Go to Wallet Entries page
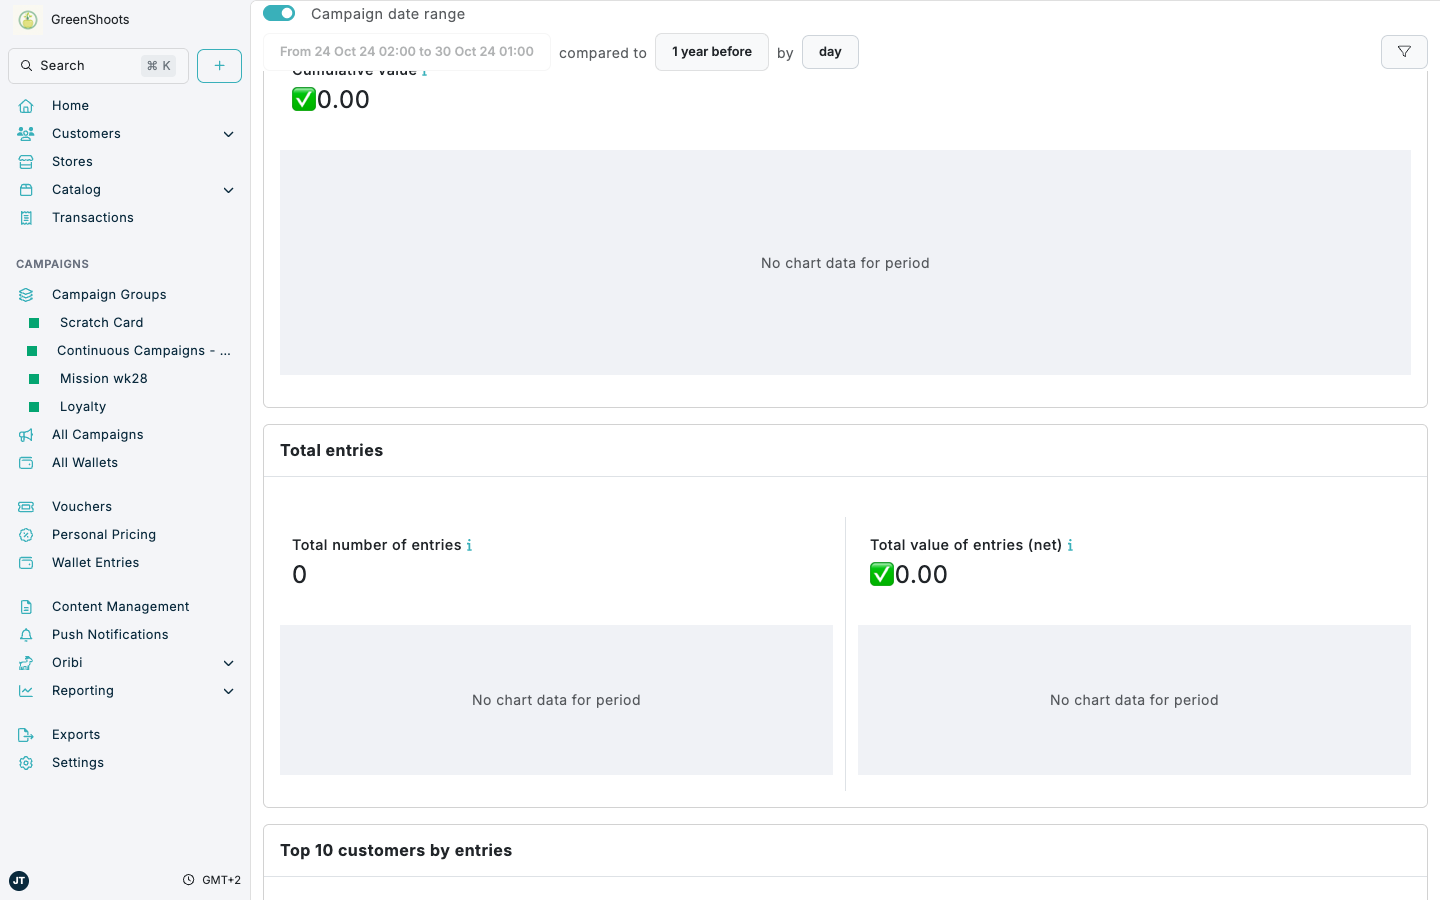This screenshot has height=900, width=1440. coord(96,563)
